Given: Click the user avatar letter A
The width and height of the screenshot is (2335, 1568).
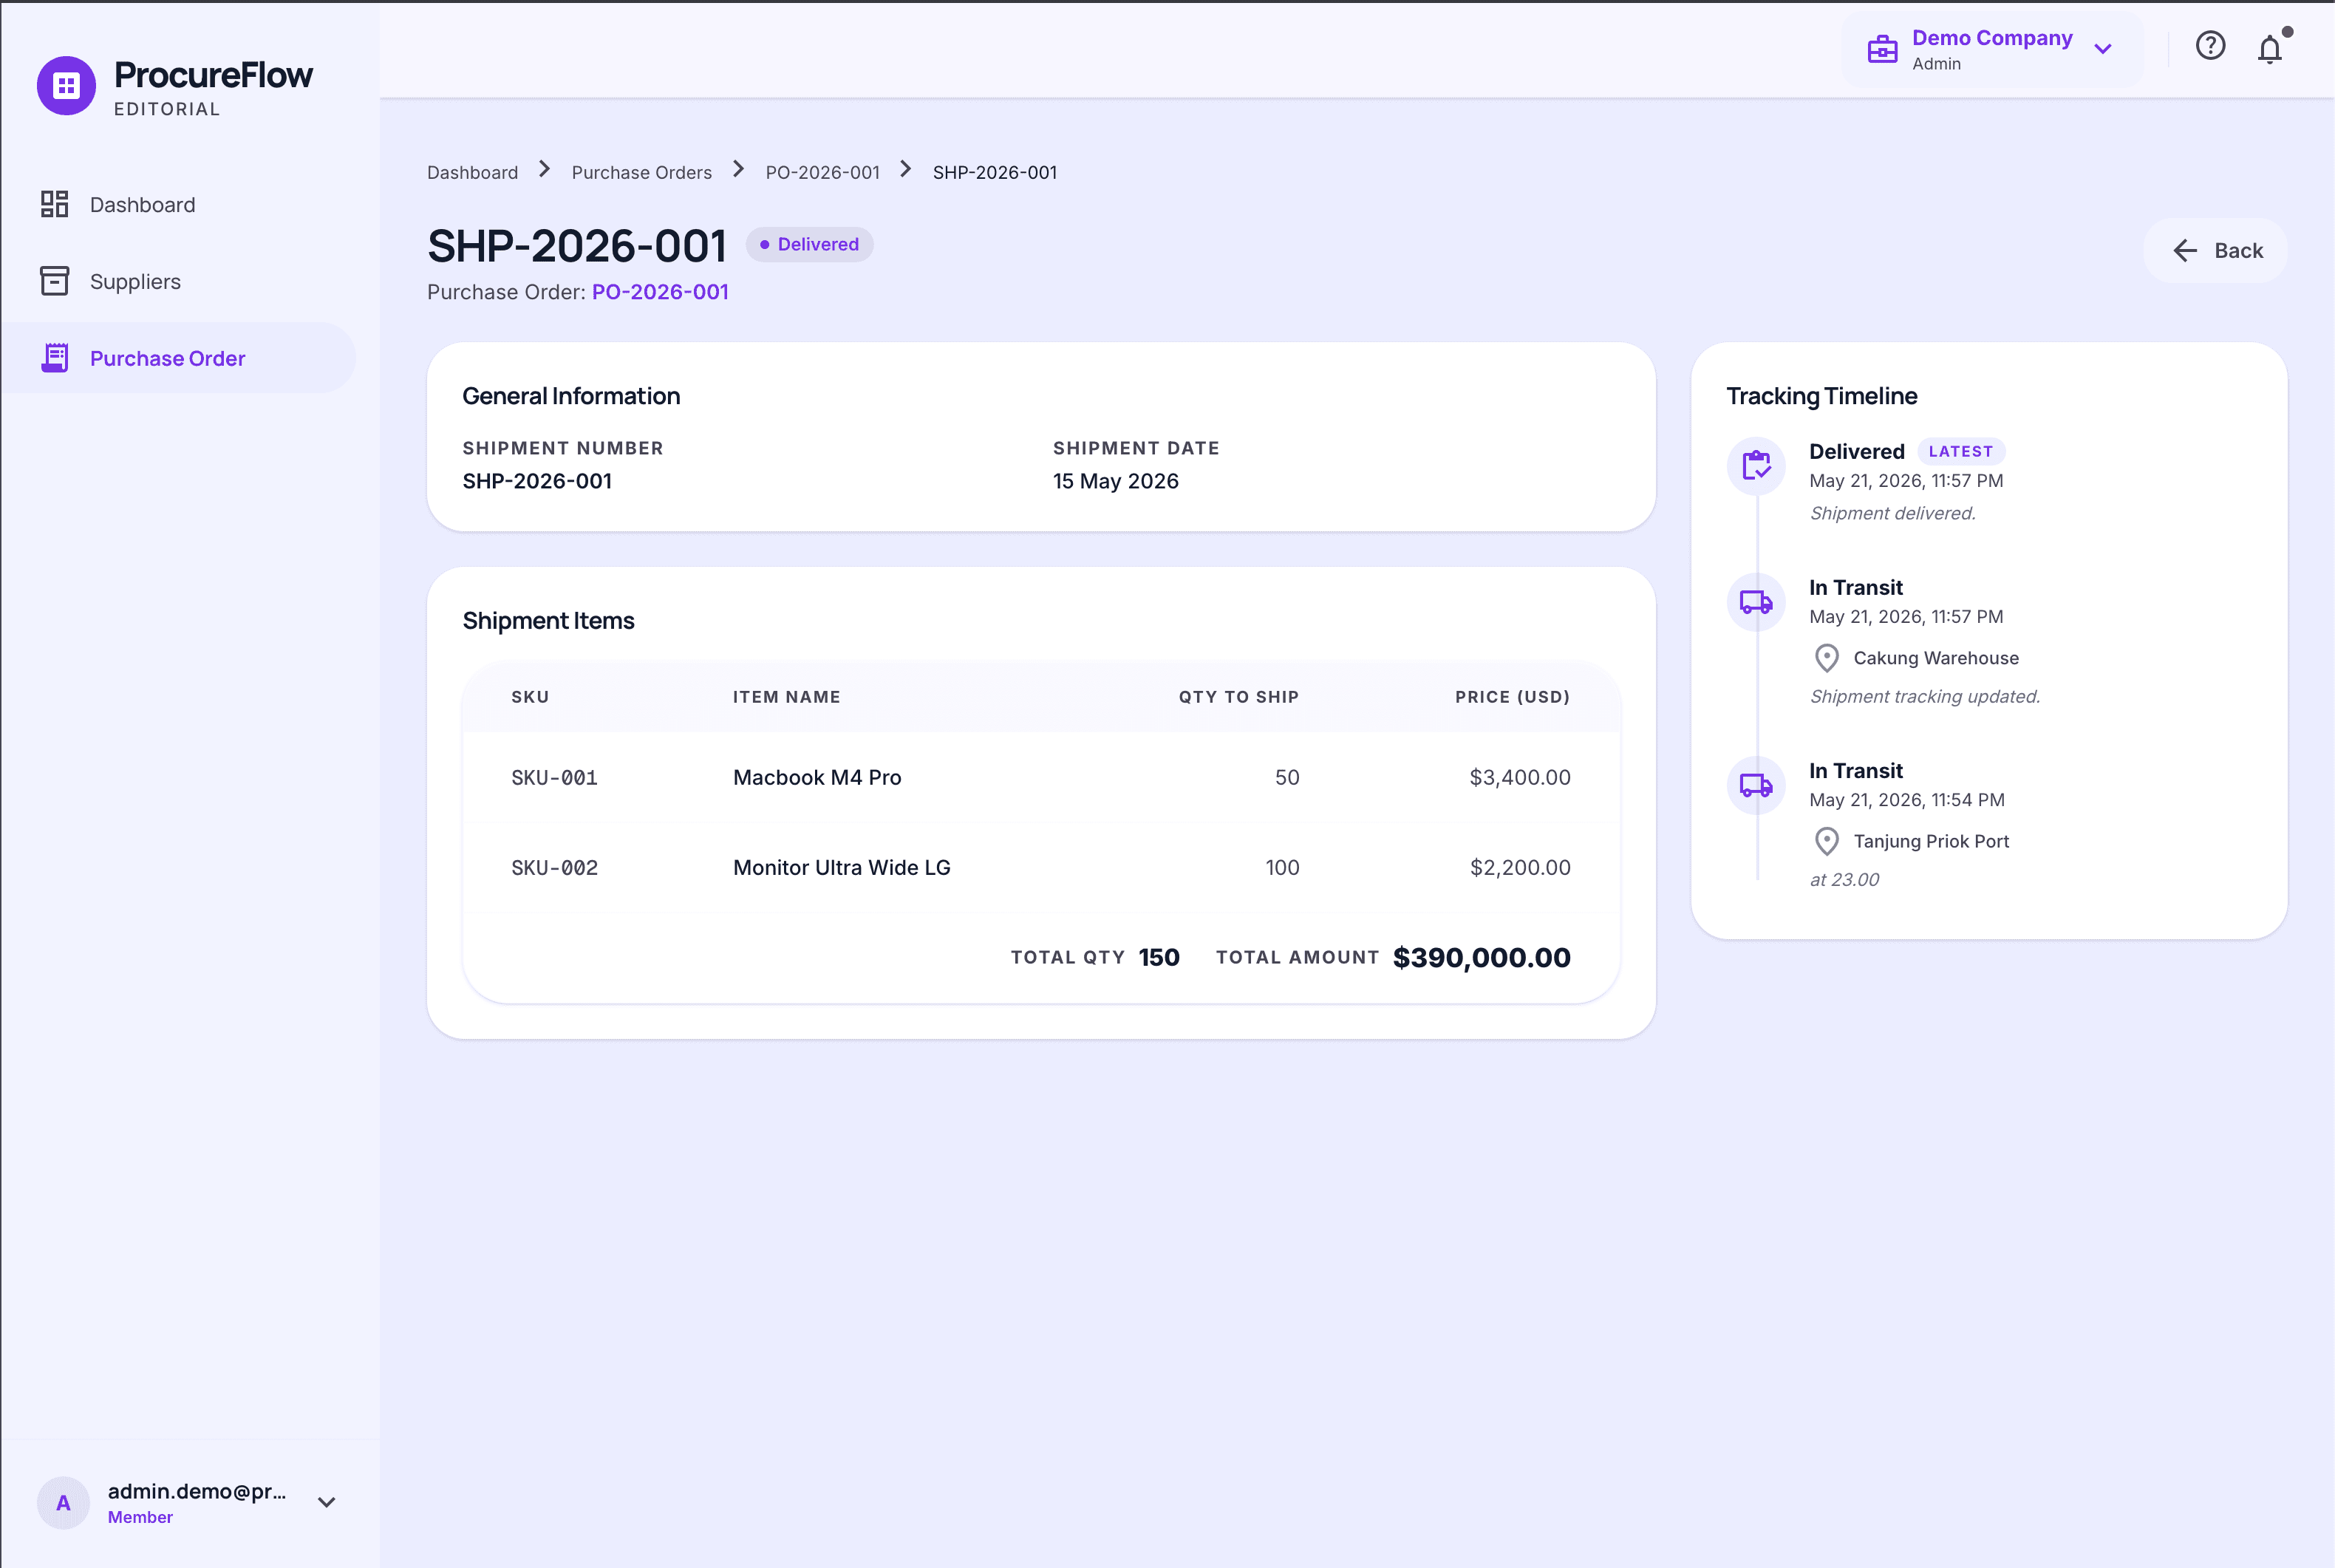Looking at the screenshot, I should click(x=63, y=1502).
